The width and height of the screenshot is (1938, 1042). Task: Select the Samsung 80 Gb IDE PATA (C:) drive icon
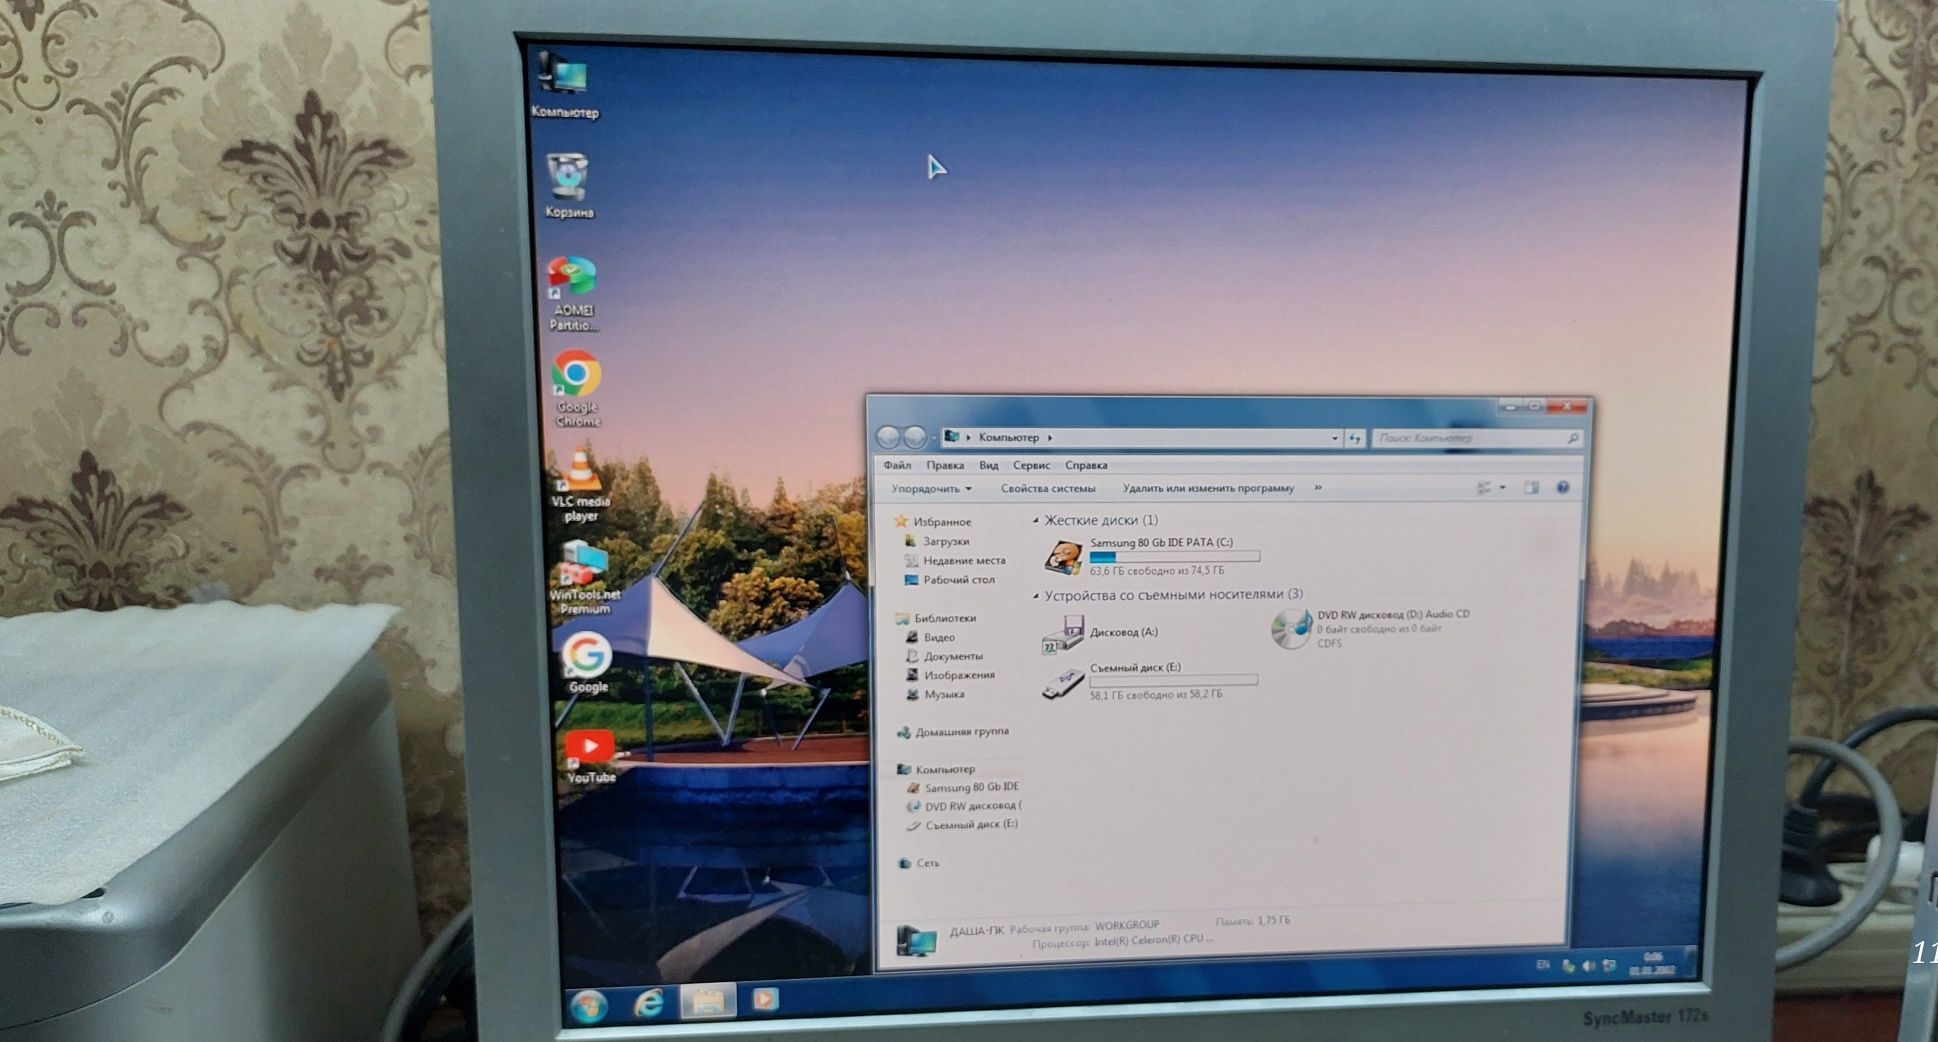[x=1063, y=557]
